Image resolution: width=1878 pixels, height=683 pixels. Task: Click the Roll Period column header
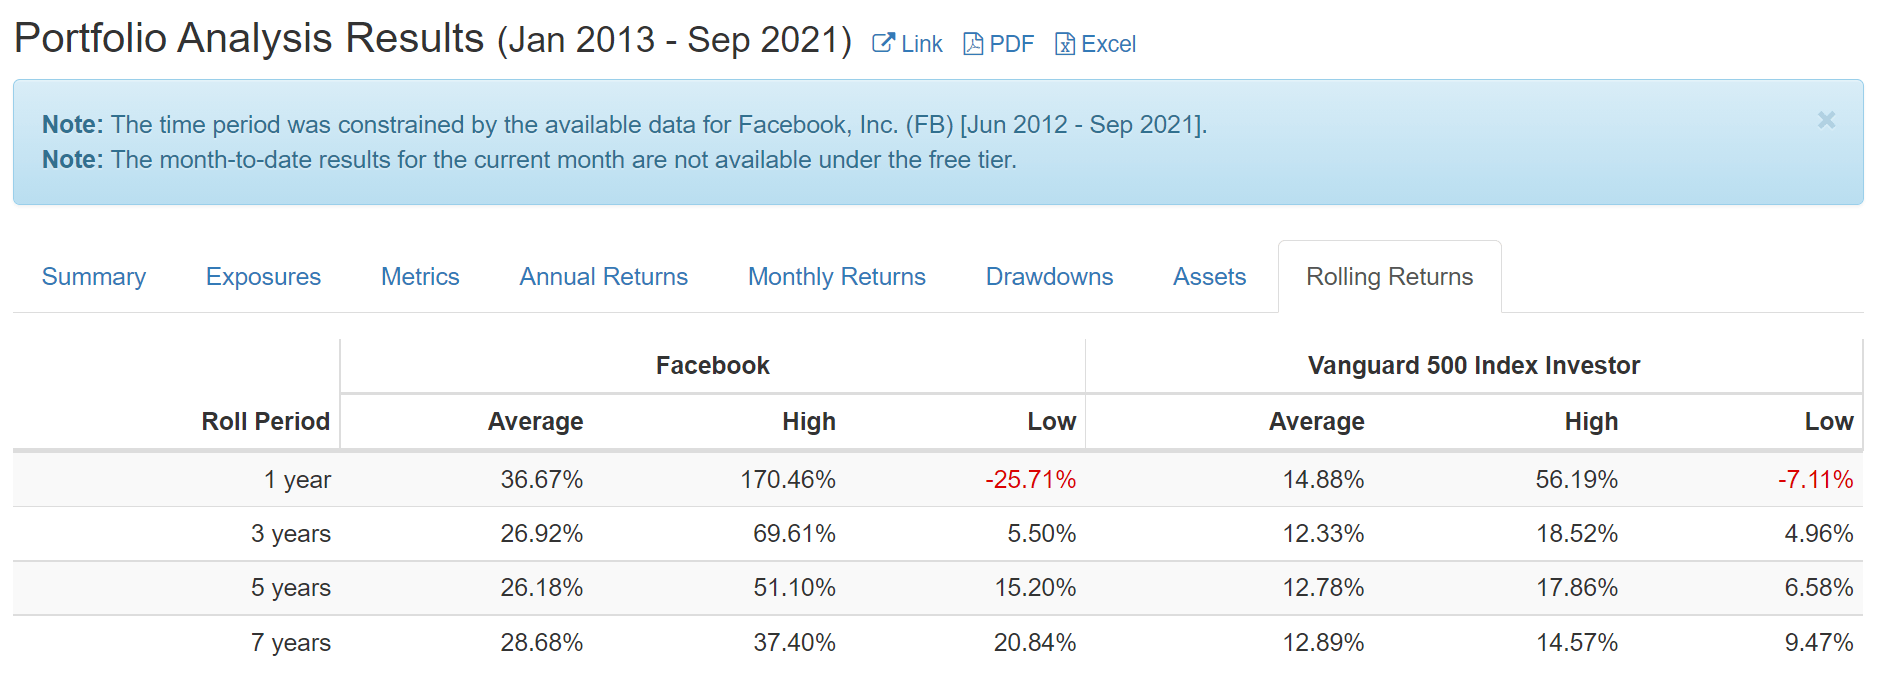(266, 422)
